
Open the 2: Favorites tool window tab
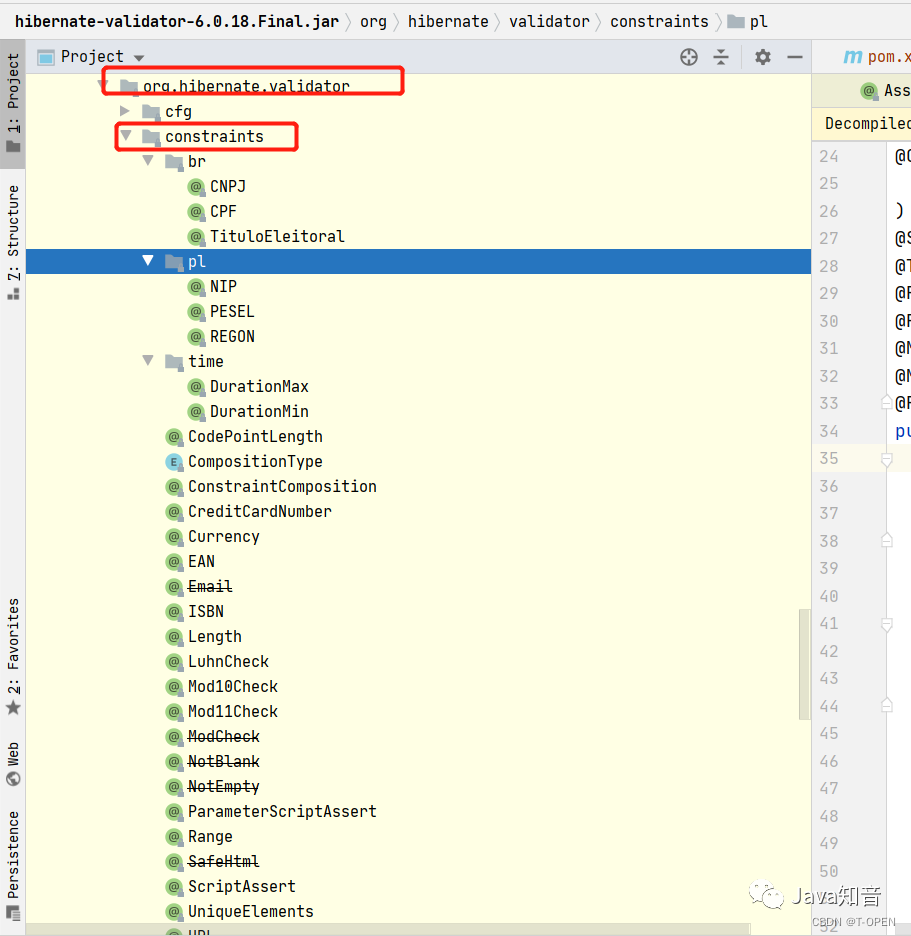(13, 656)
